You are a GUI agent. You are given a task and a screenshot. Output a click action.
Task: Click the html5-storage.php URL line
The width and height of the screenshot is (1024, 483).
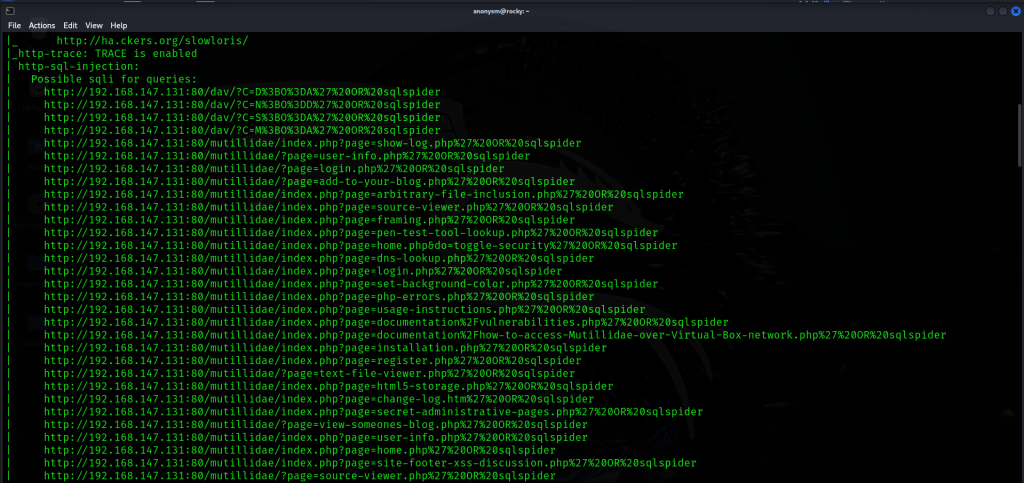[x=328, y=386]
